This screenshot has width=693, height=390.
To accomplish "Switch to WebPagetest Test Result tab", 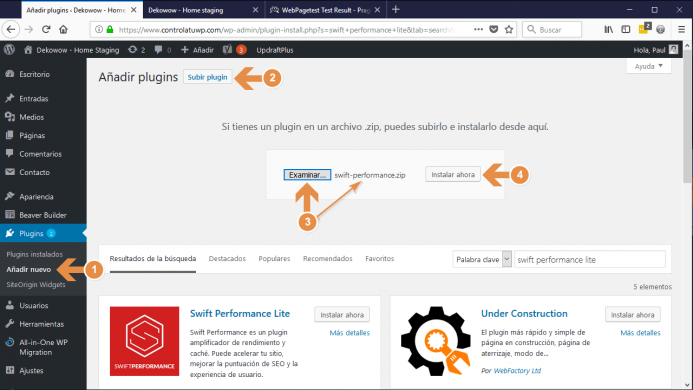I will [325, 10].
